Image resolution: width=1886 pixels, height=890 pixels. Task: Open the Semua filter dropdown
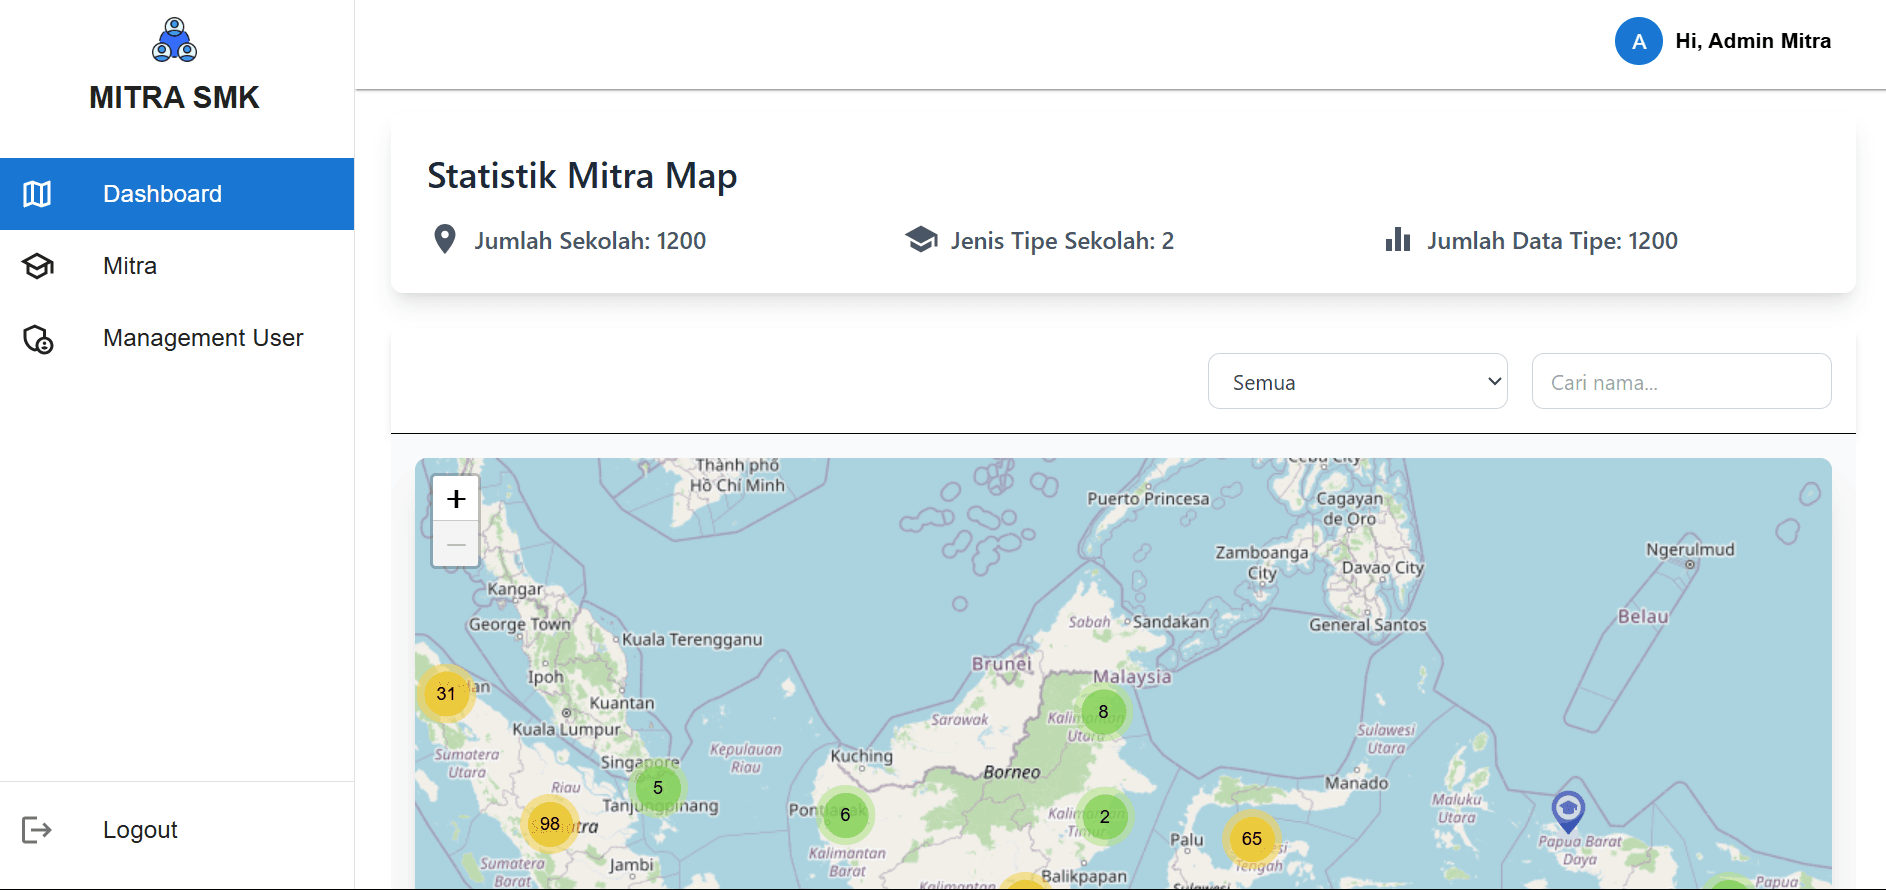coord(1358,381)
